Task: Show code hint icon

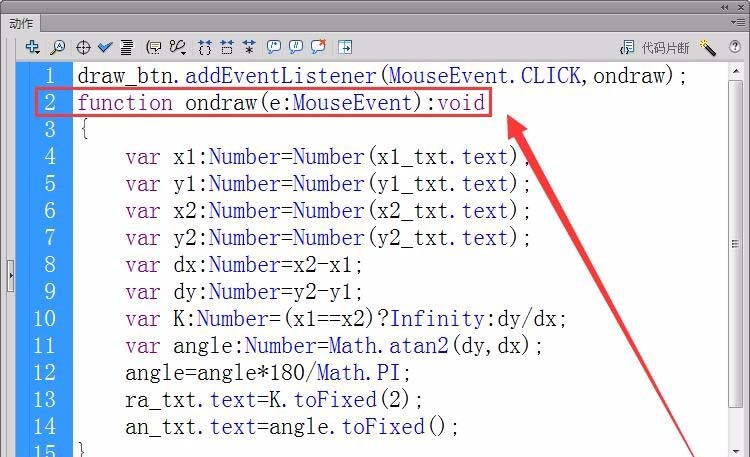Action: click(x=154, y=47)
